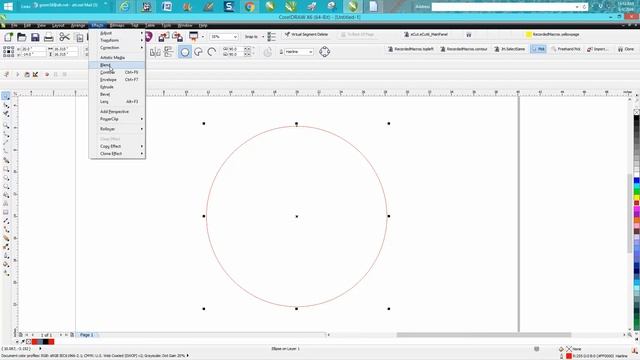
Task: Expand the Adjust submenu
Action: (x=117, y=33)
